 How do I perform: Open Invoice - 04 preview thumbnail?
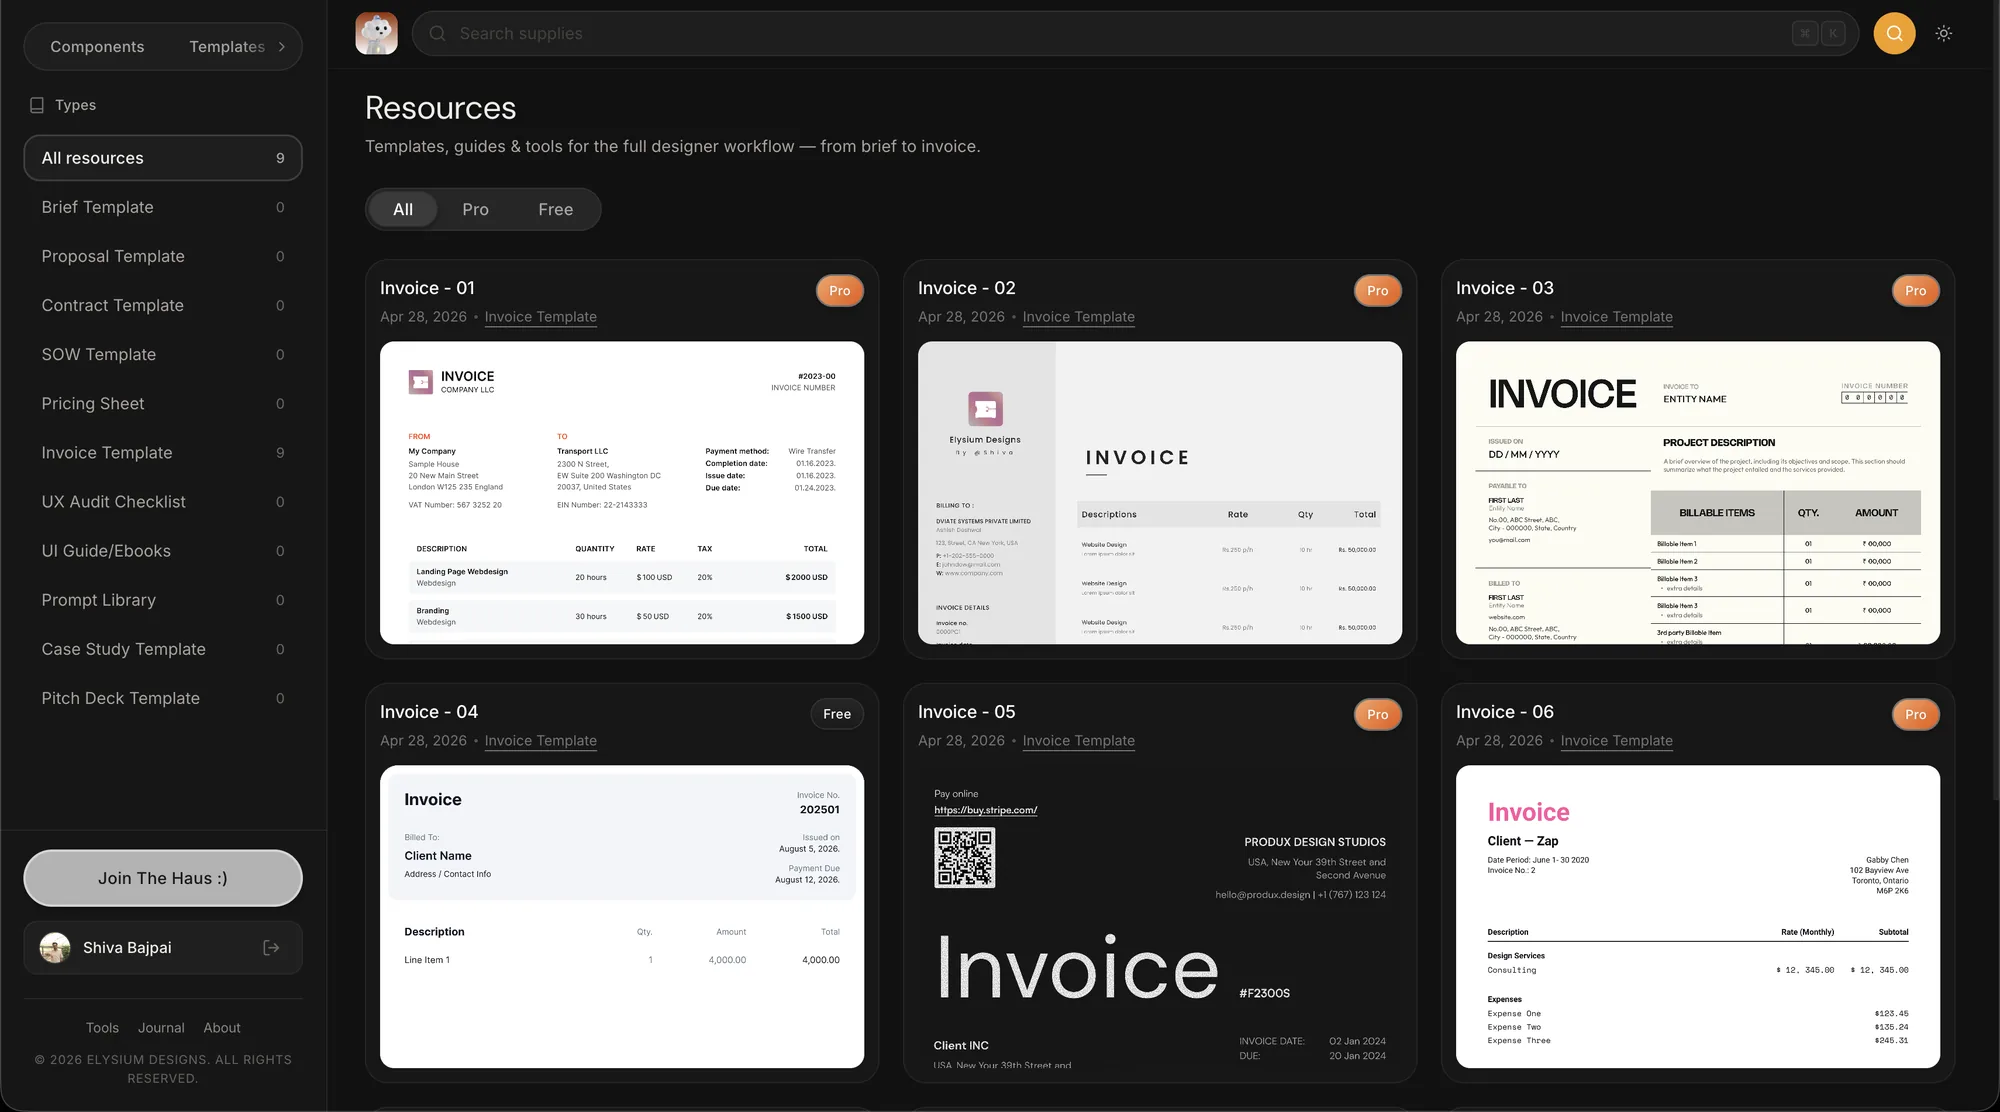622,917
